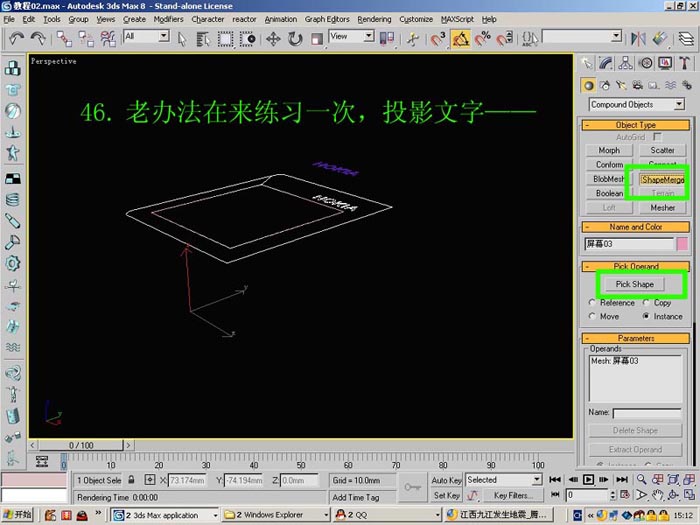Click the object color swatch
Screen dimensions: 700x525
[682, 244]
